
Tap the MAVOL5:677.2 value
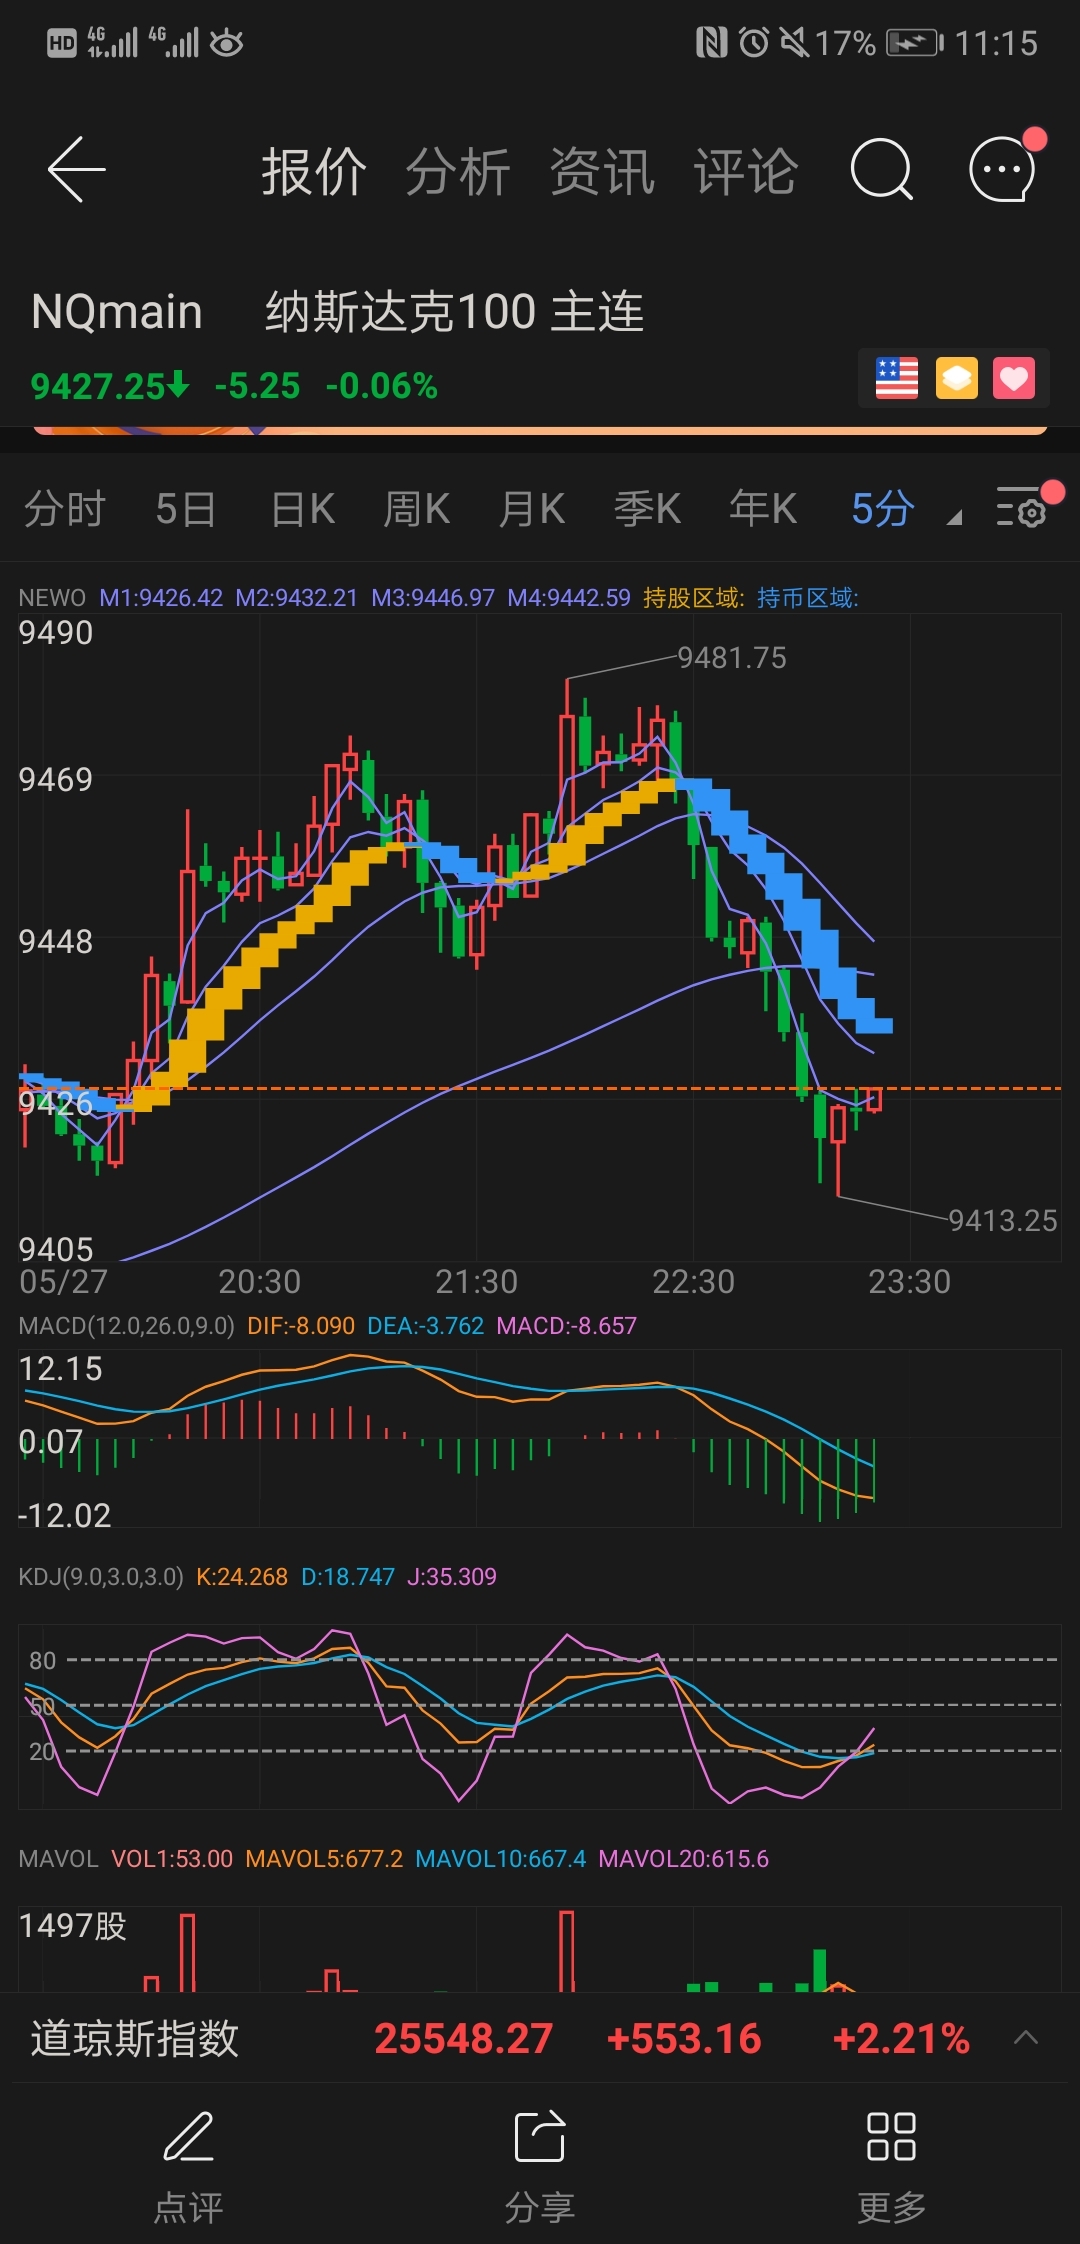point(324,1859)
